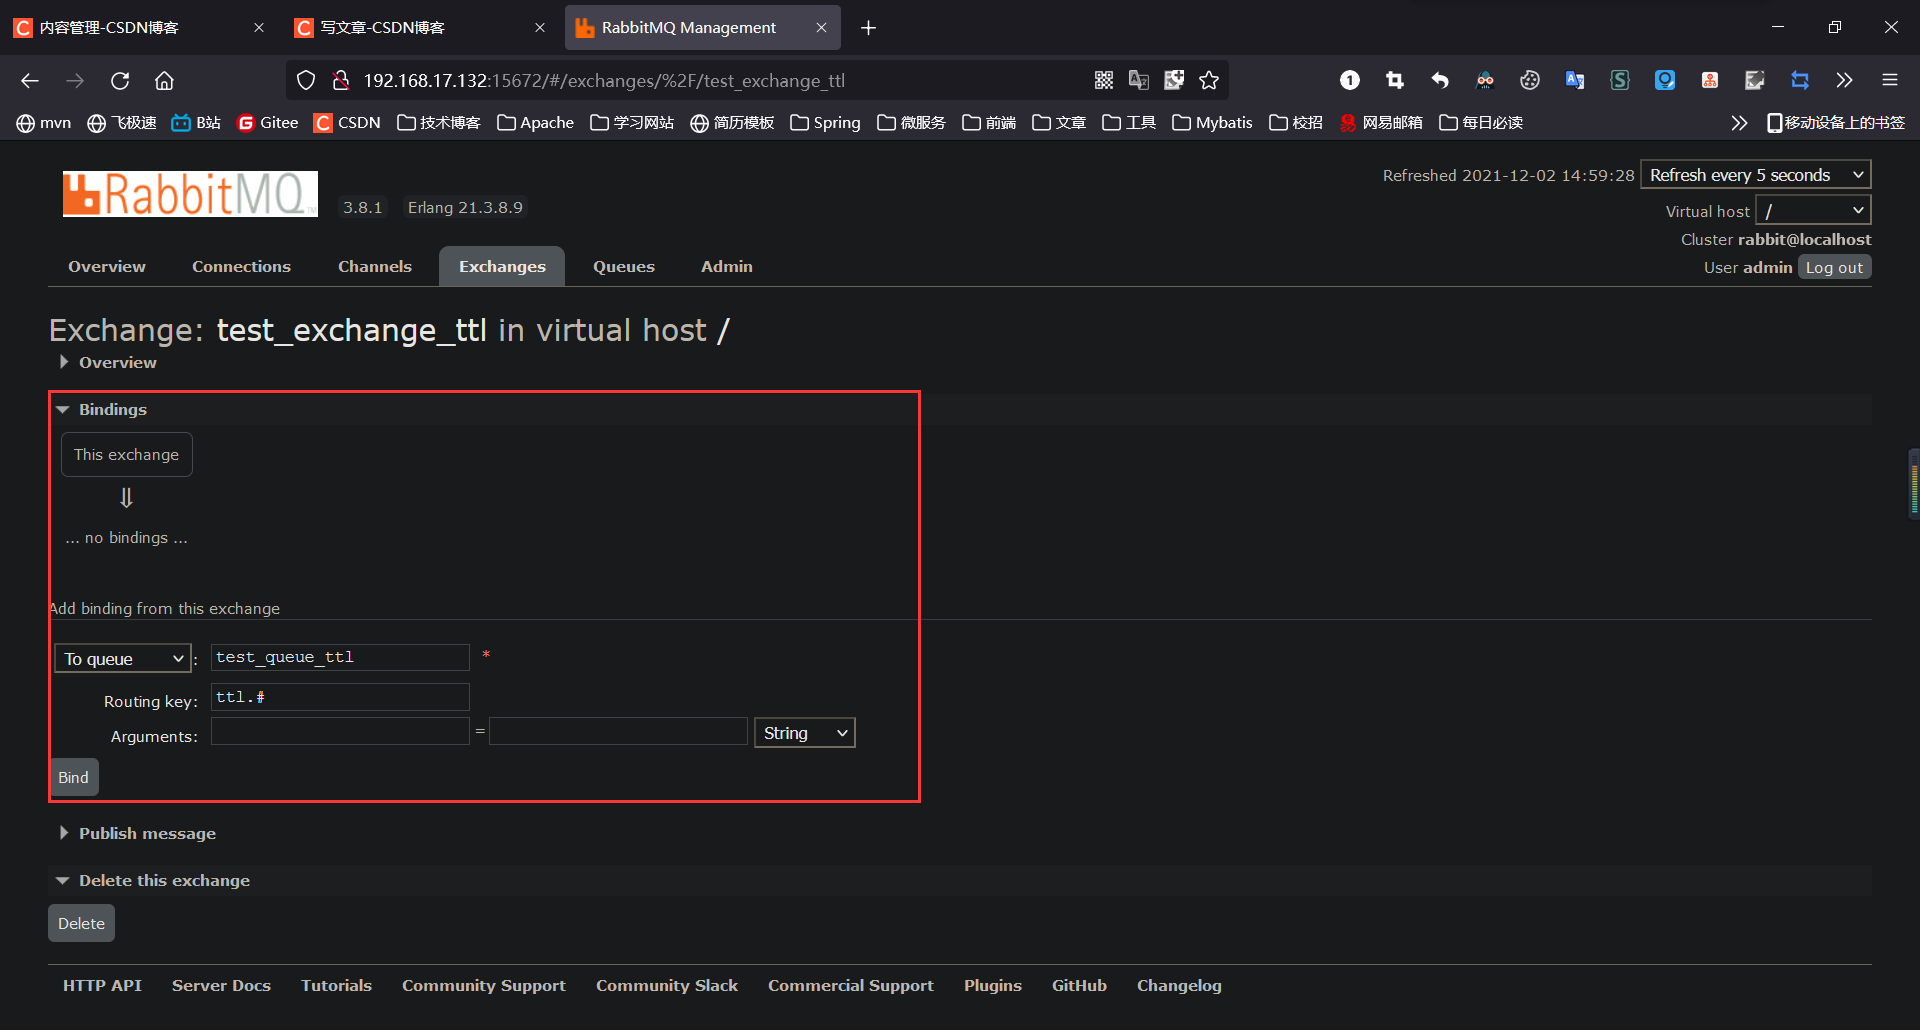Screen dimensions: 1920x1030
Task: Open browser home page icon
Action: [165, 81]
